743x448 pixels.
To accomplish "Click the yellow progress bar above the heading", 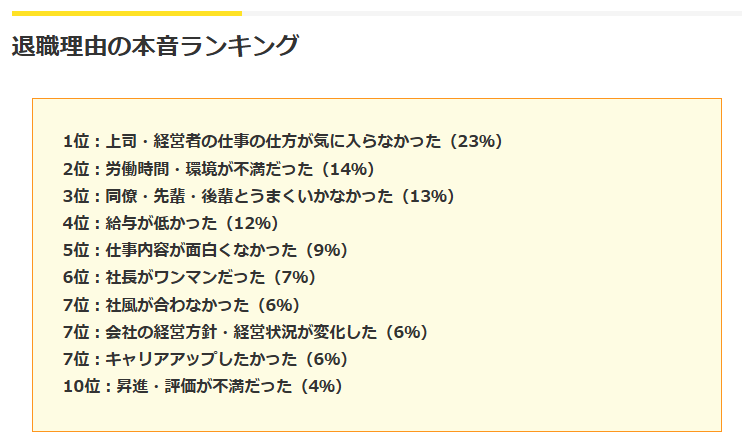I will coord(127,13).
